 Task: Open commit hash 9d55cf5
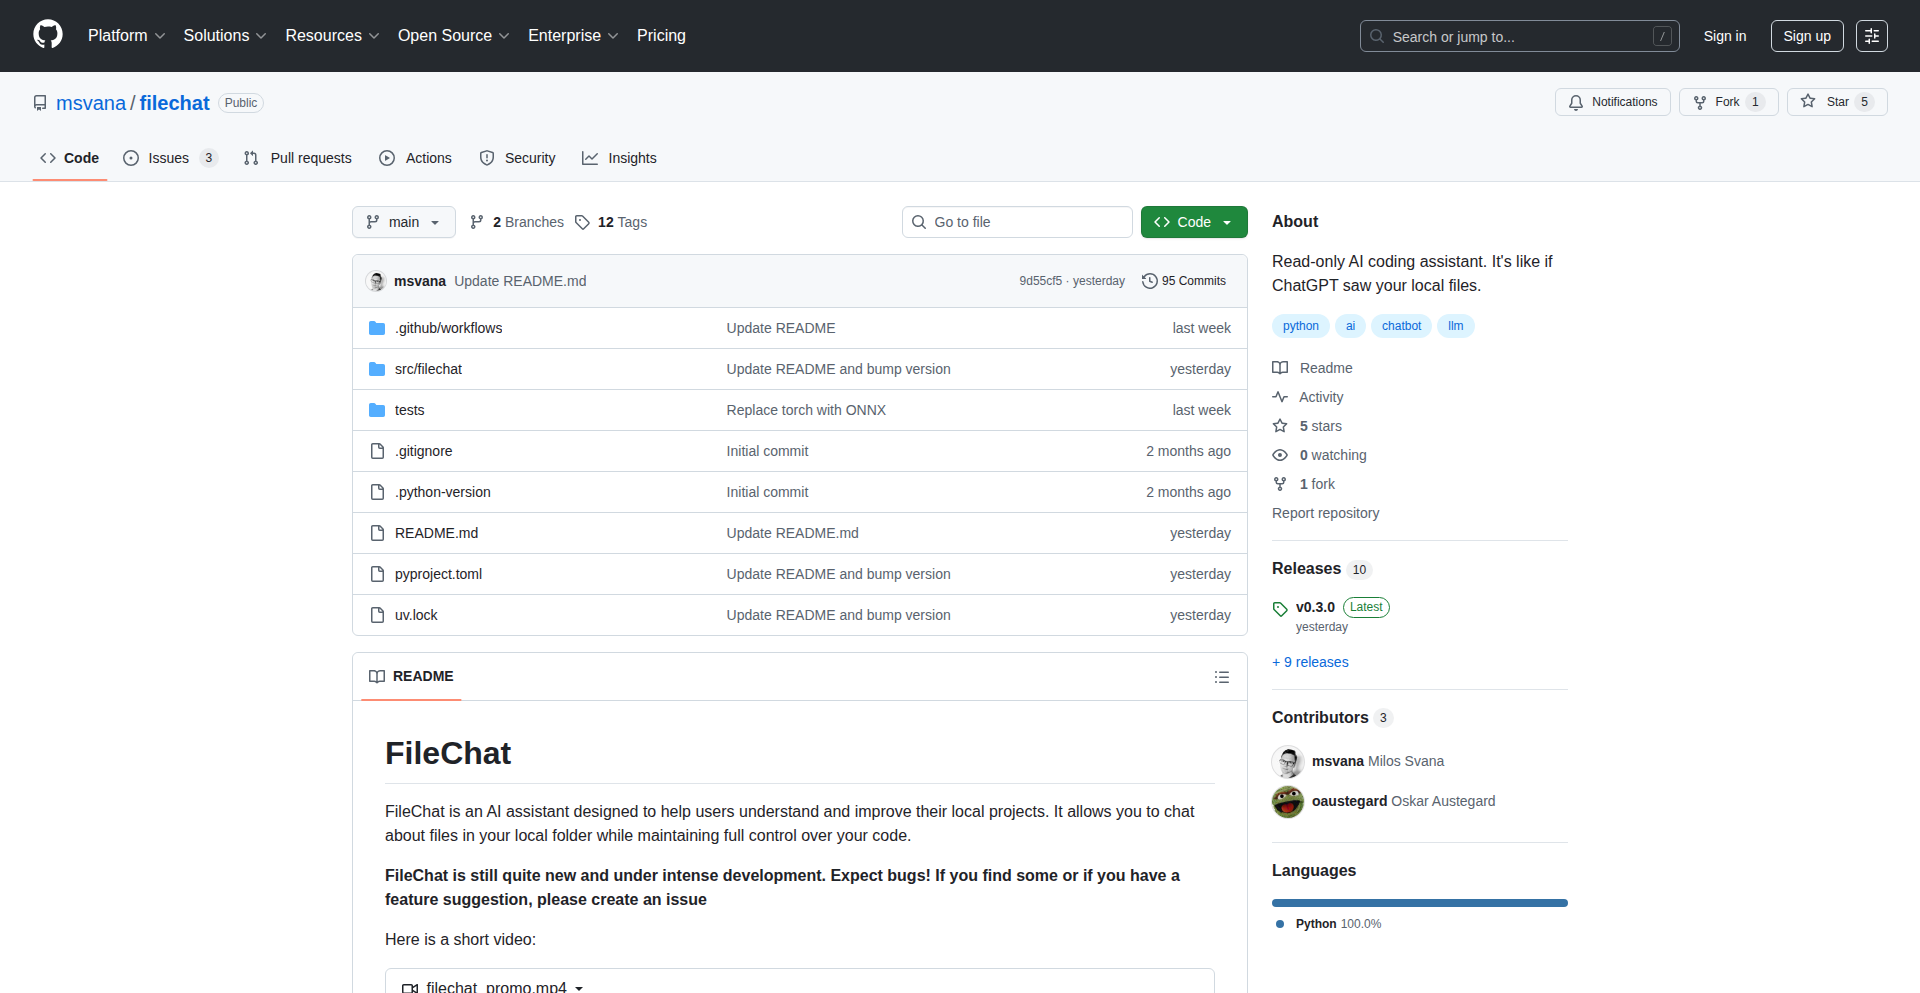[1040, 281]
